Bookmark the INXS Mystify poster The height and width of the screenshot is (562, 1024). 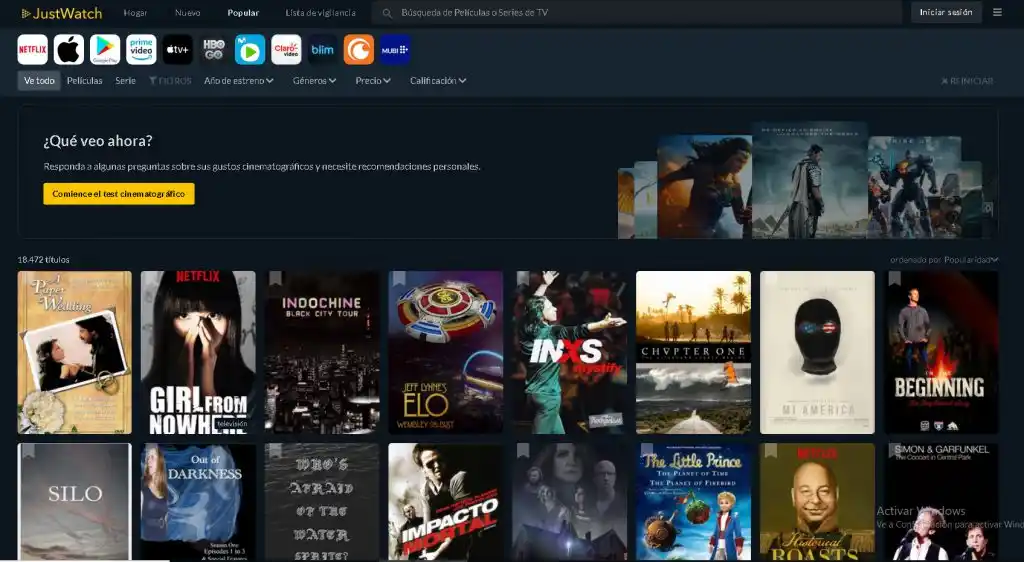tap(523, 279)
